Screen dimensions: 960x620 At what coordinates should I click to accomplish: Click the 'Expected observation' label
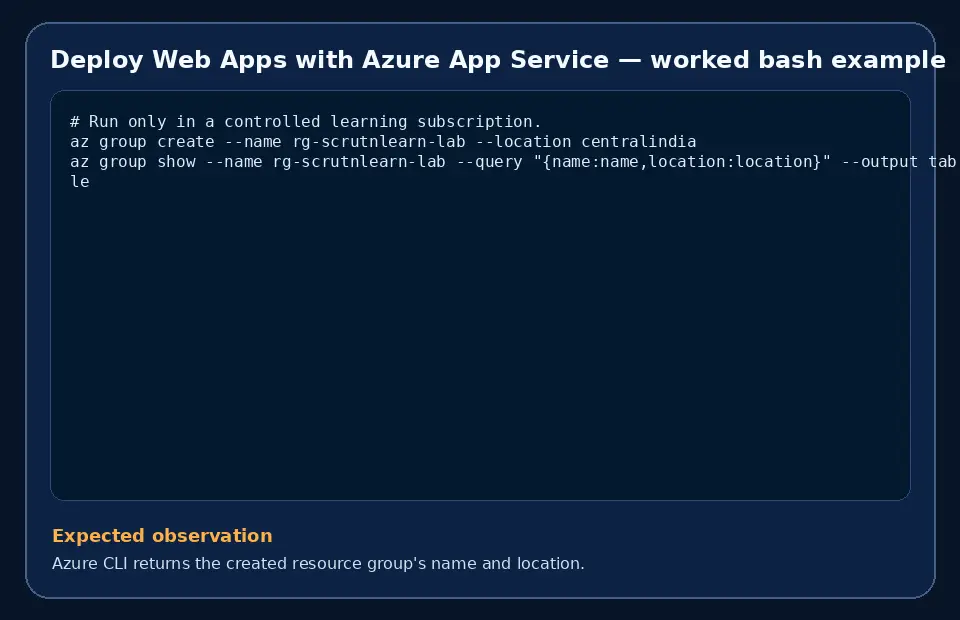pyautogui.click(x=162, y=536)
